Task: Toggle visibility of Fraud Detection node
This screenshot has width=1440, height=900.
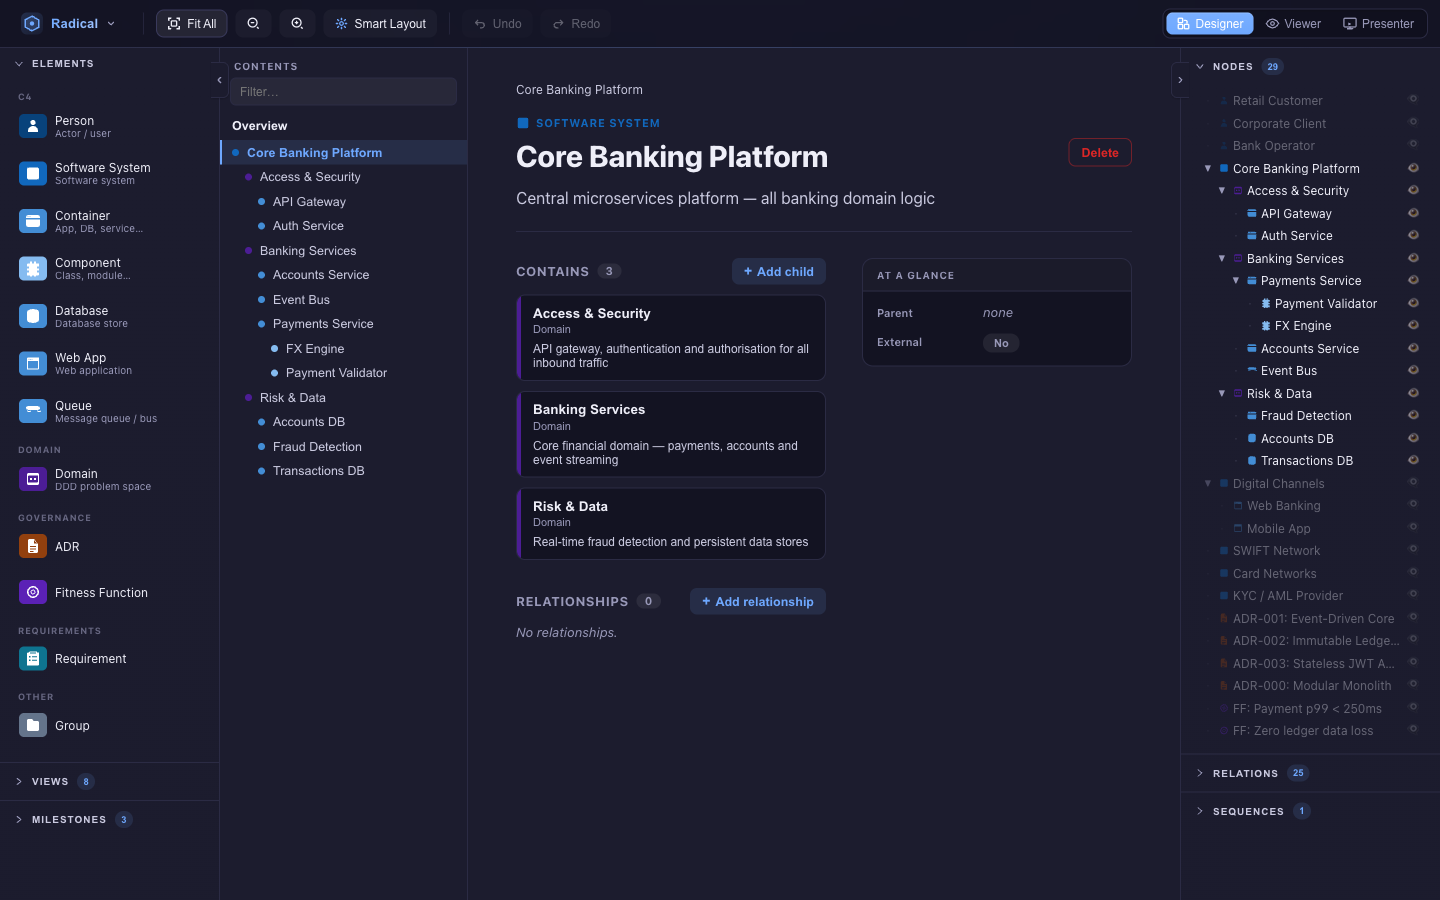Action: point(1413,415)
